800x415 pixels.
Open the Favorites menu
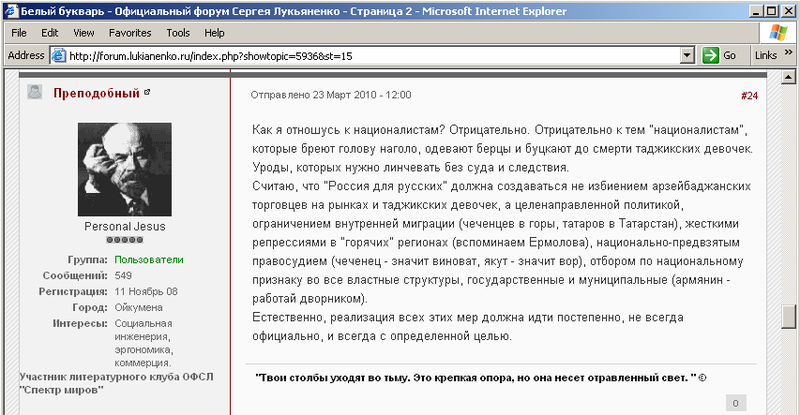pyautogui.click(x=130, y=33)
